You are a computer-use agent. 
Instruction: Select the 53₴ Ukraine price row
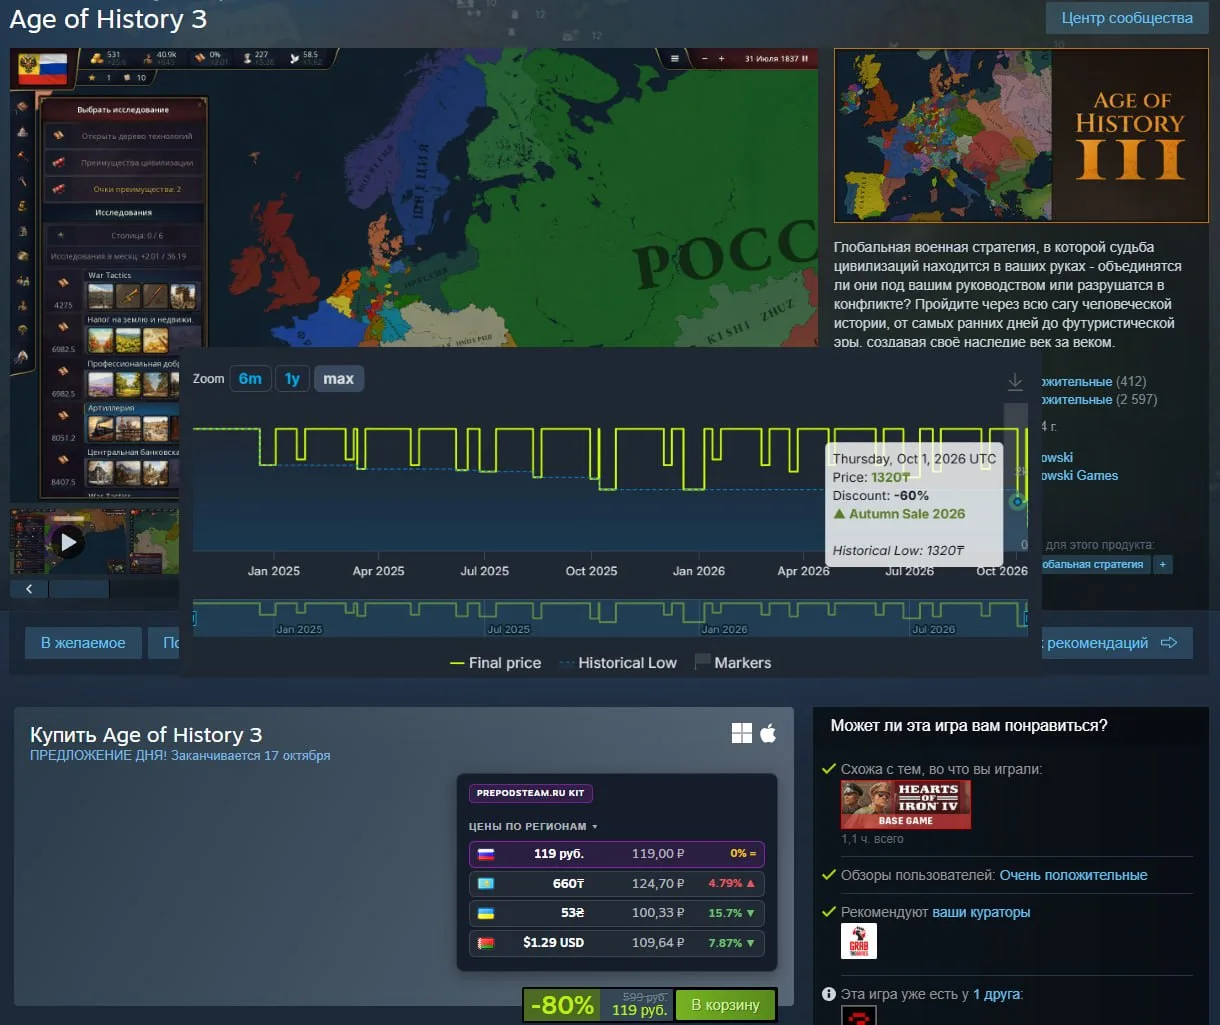pyautogui.click(x=616, y=913)
